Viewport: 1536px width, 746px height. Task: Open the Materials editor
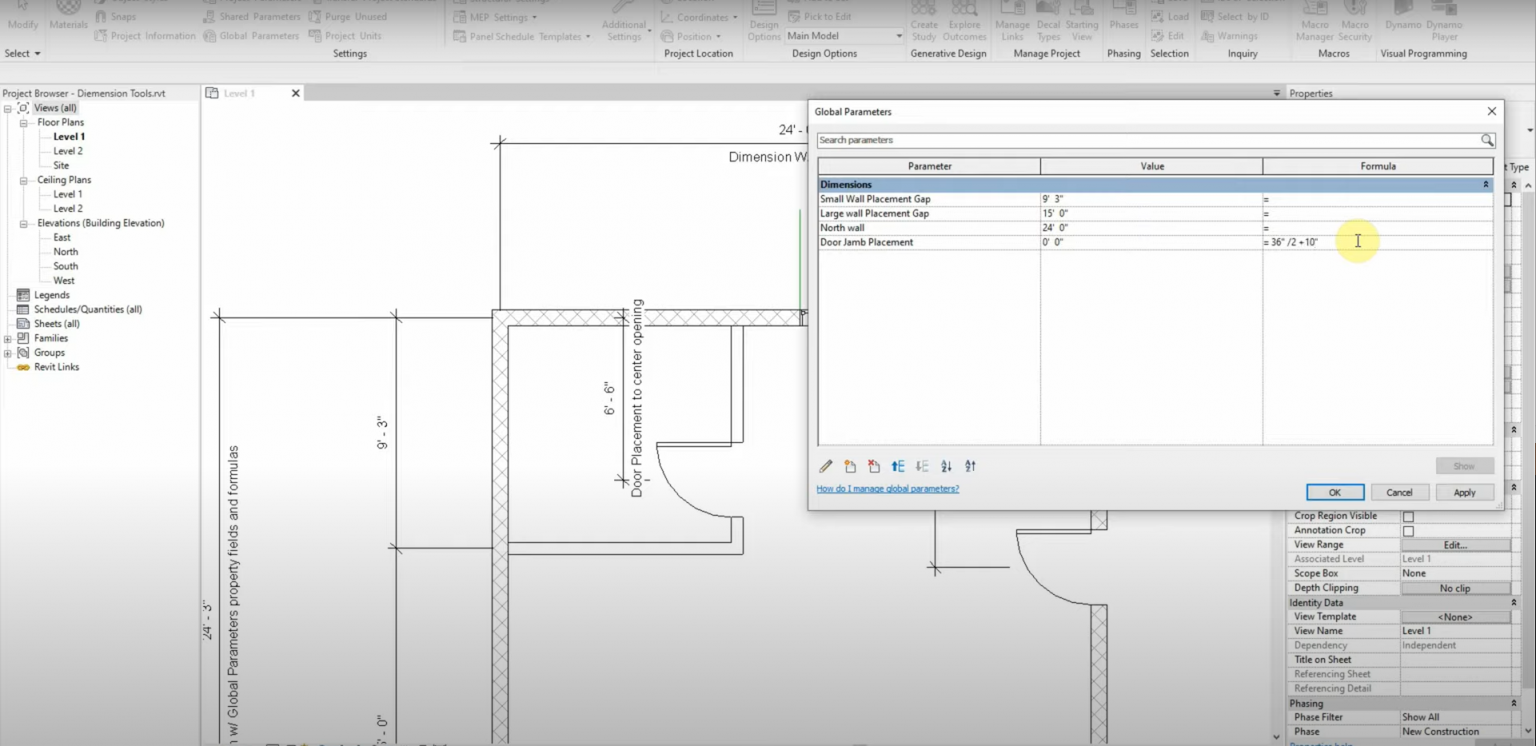(x=67, y=24)
